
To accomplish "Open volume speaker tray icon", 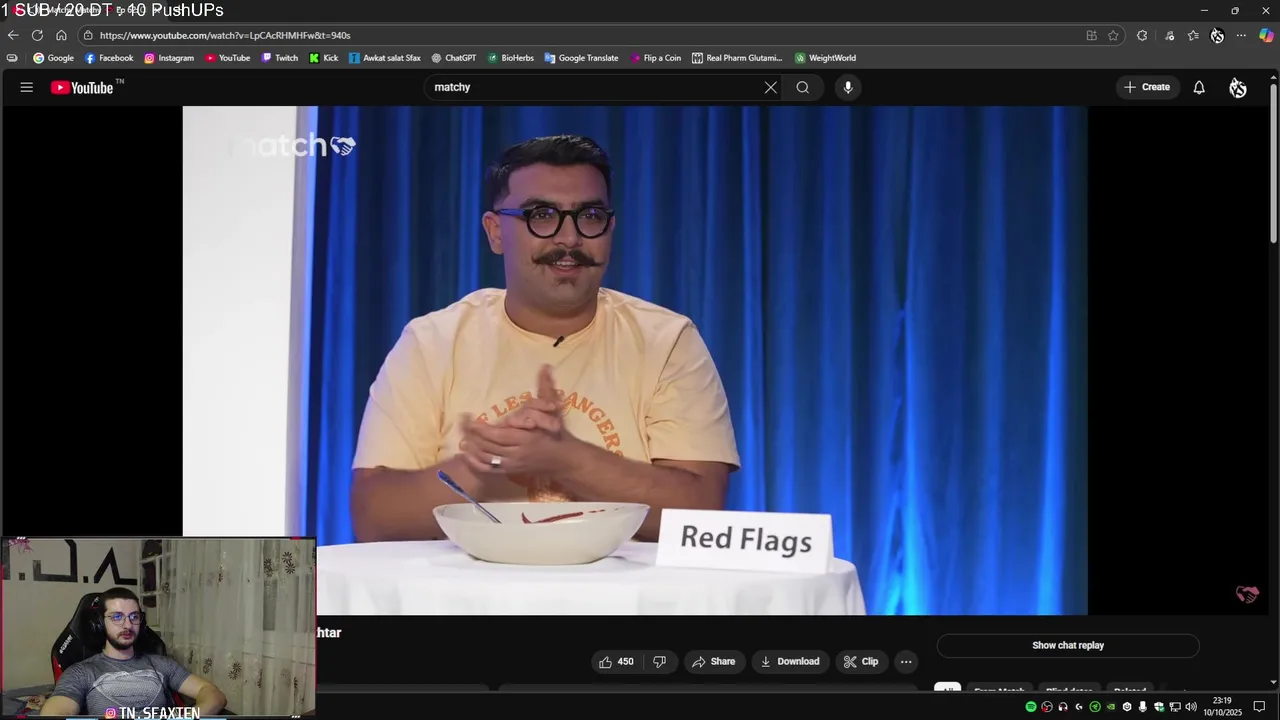I will (x=1191, y=707).
